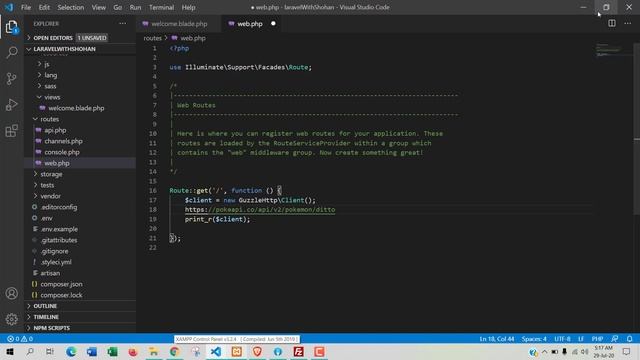The image size is (640, 360).
Task: Select the web.php editor tab
Action: coord(250,24)
